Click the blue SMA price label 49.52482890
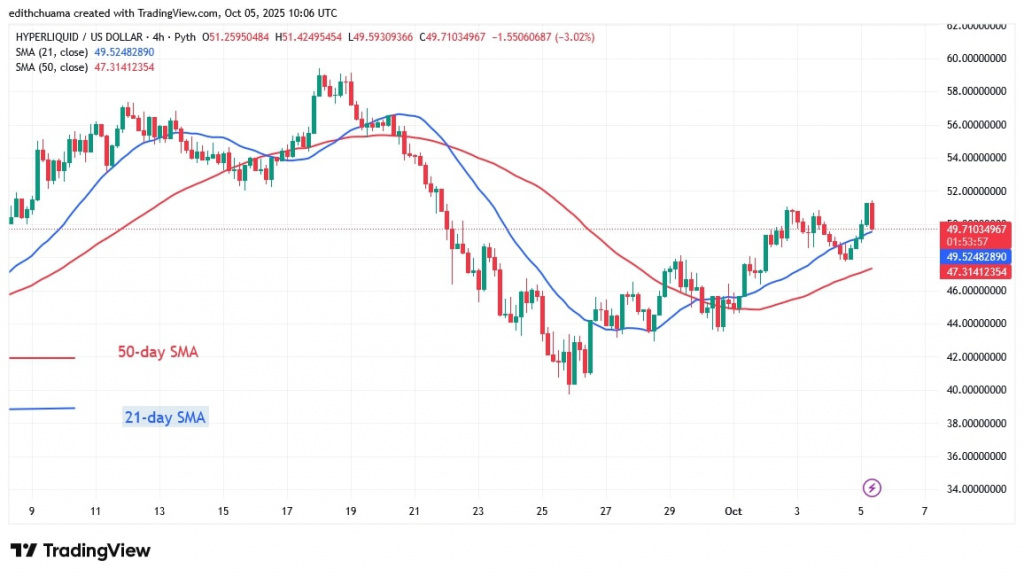This screenshot has height=577, width=1024. pos(977,256)
